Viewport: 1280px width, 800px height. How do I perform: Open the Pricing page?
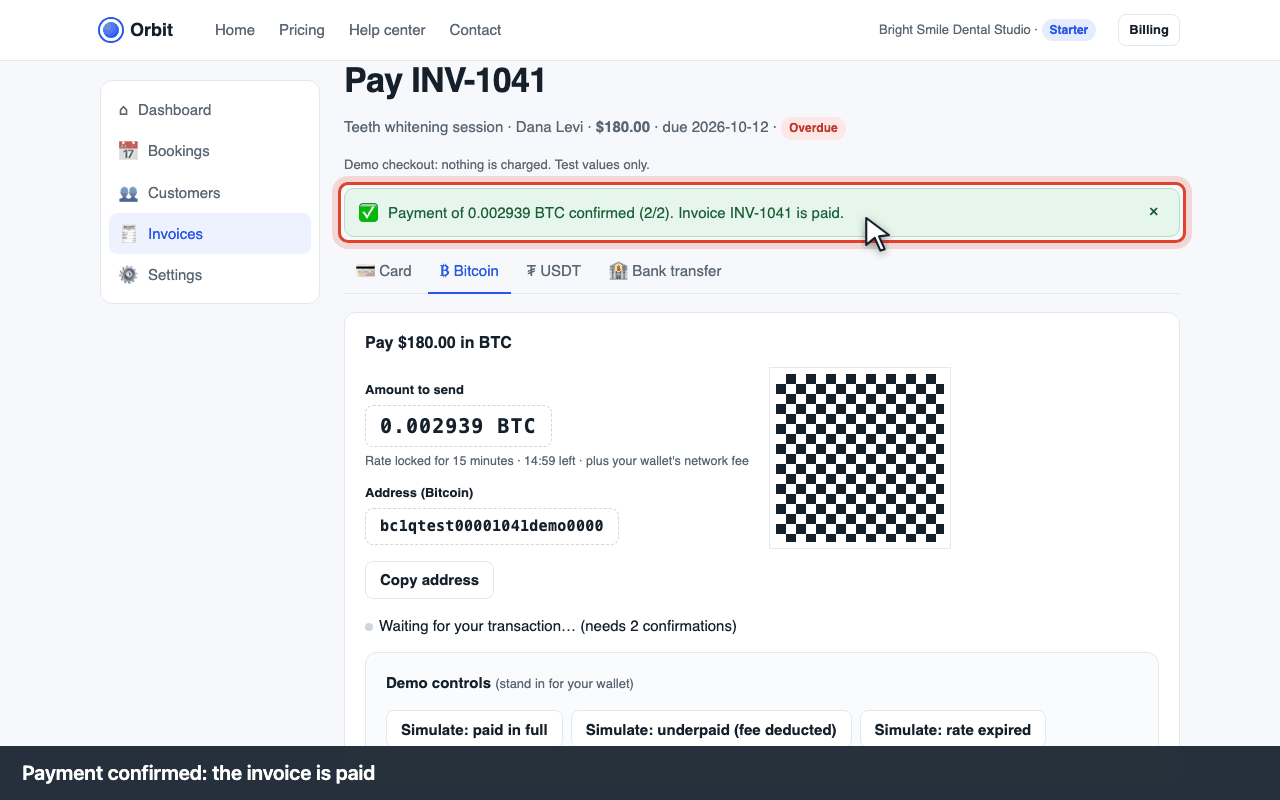[x=302, y=30]
